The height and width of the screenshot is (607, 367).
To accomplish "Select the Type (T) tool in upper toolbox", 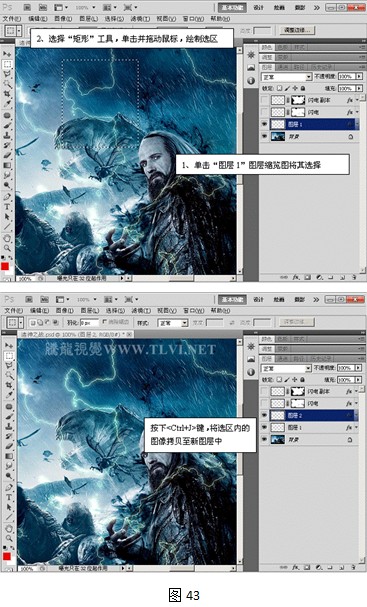I will click(x=7, y=207).
